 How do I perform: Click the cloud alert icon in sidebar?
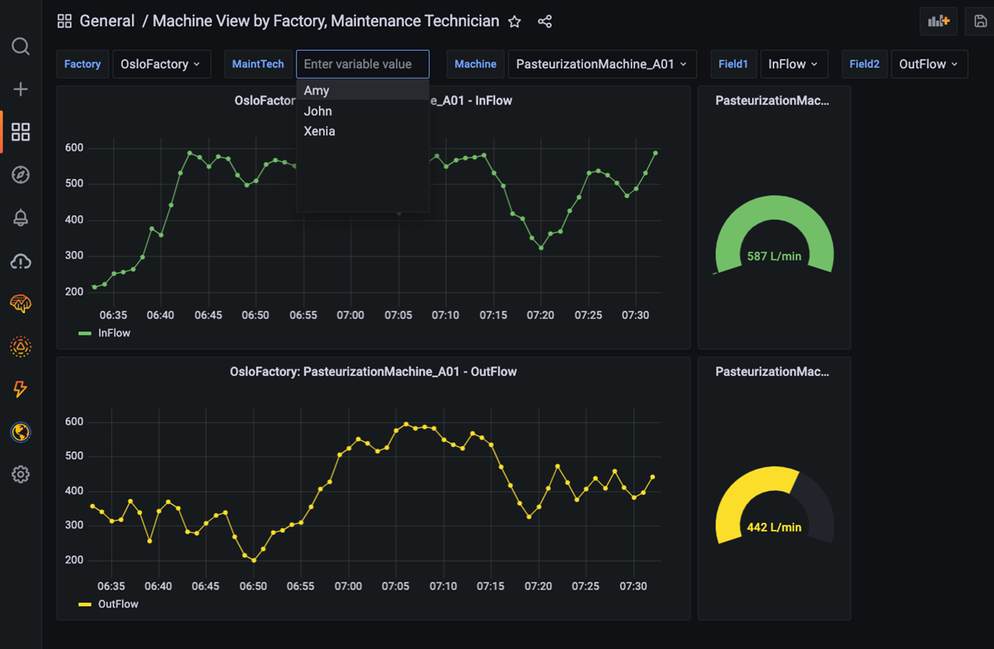[20, 260]
